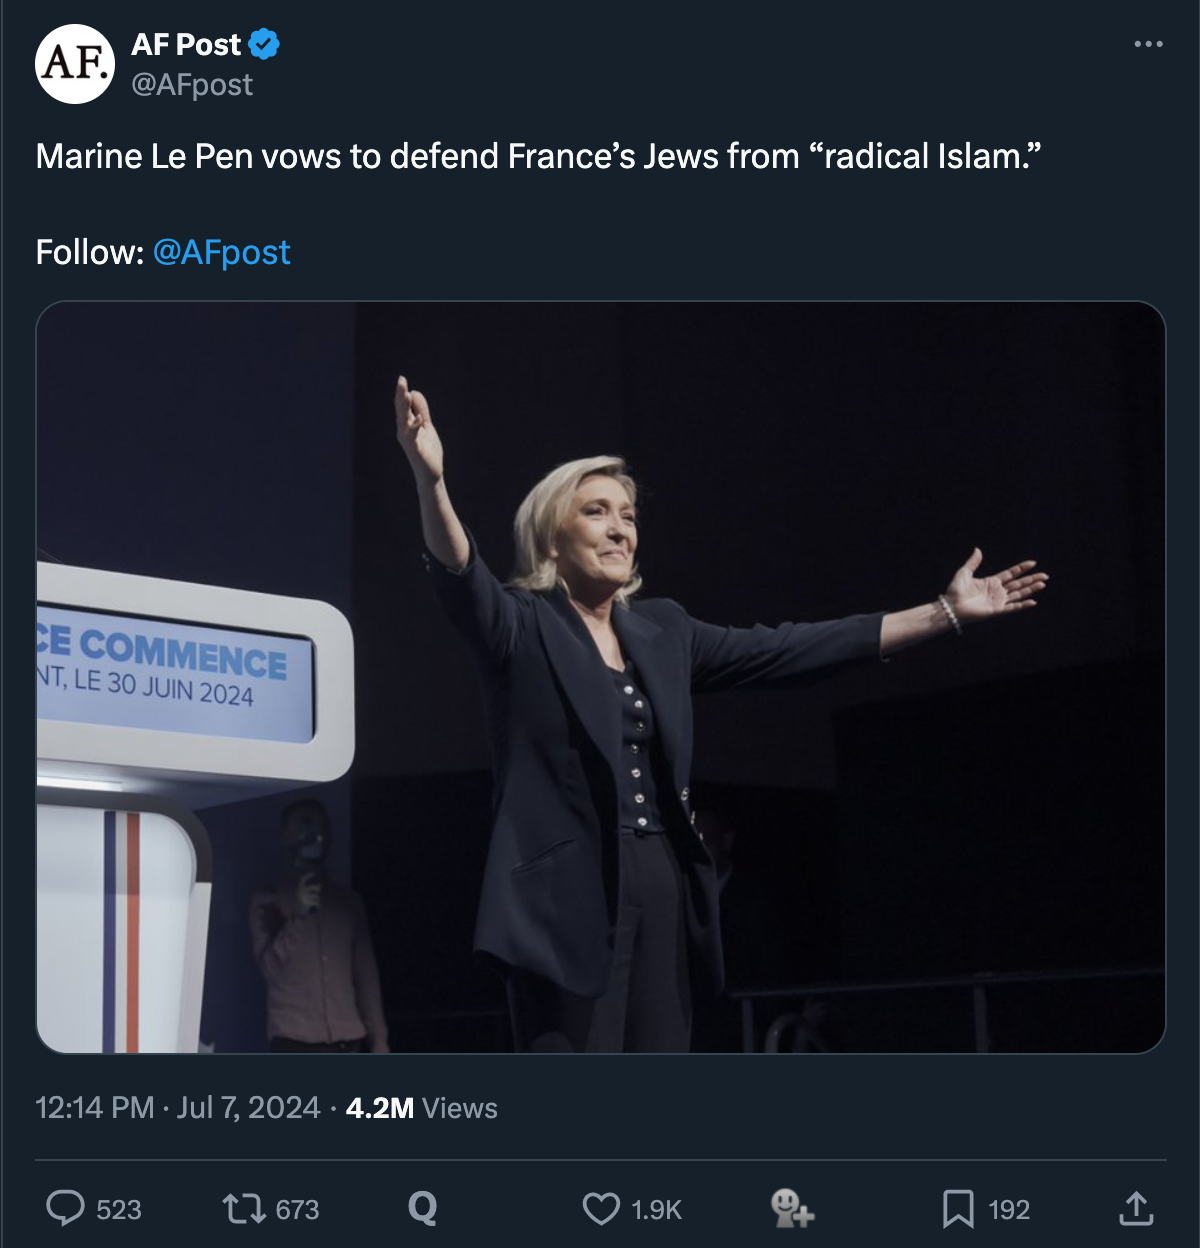Click the repost arrows icon

pyautogui.click(x=242, y=1208)
